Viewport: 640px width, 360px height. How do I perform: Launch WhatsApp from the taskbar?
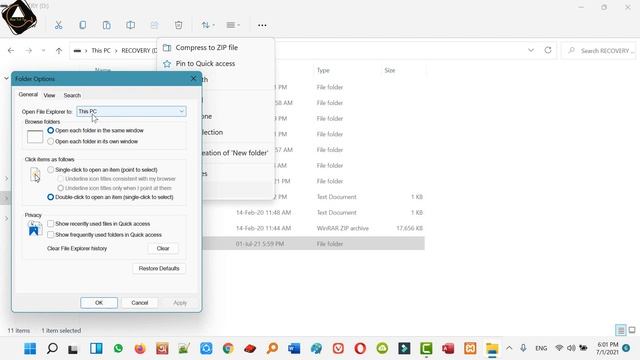(118, 349)
